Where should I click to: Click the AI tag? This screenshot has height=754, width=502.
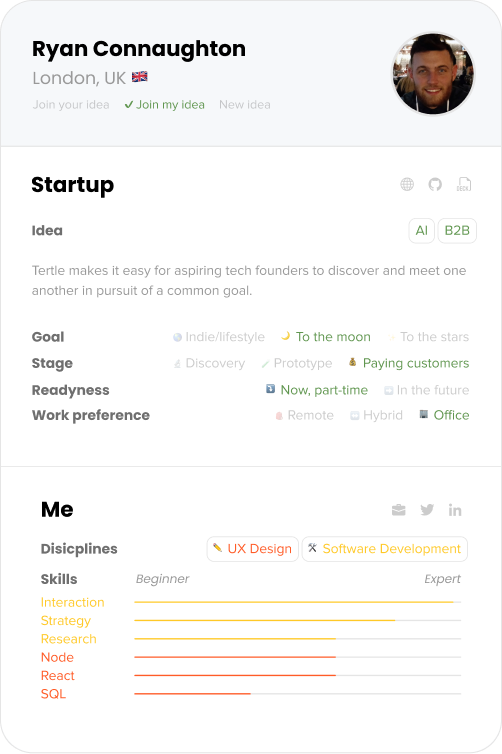(x=422, y=231)
